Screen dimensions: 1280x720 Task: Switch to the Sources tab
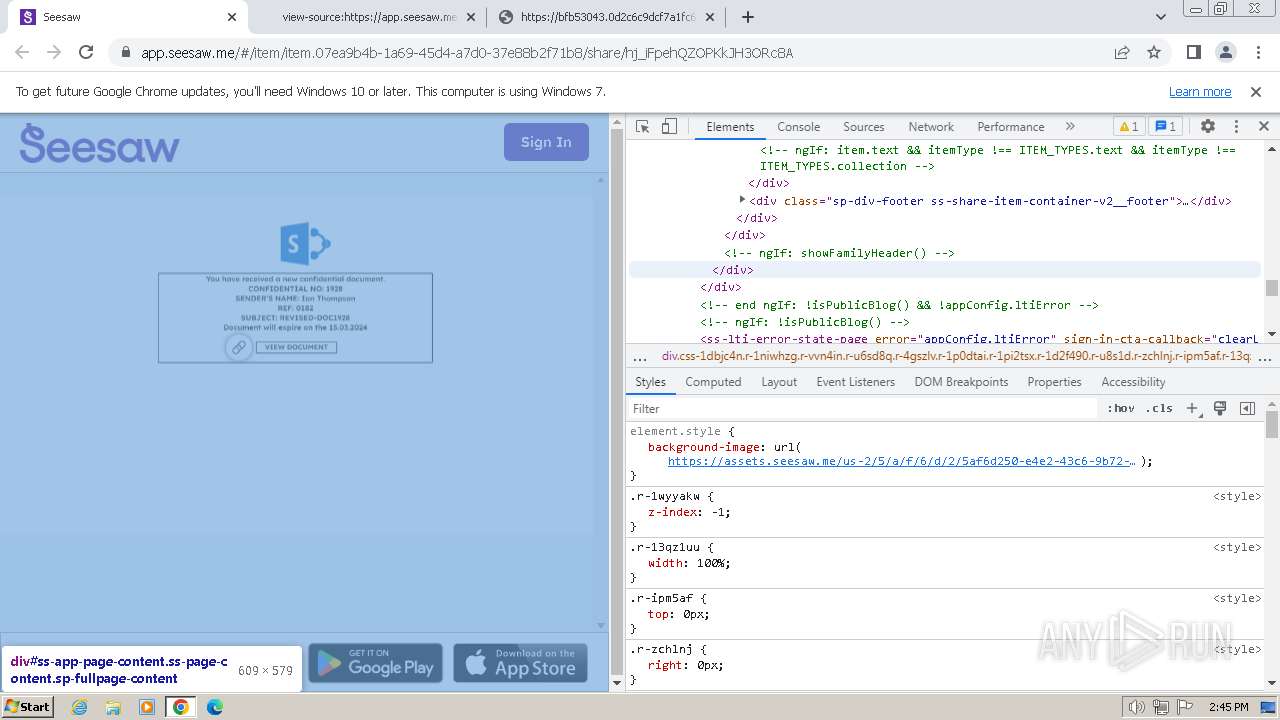click(x=864, y=127)
